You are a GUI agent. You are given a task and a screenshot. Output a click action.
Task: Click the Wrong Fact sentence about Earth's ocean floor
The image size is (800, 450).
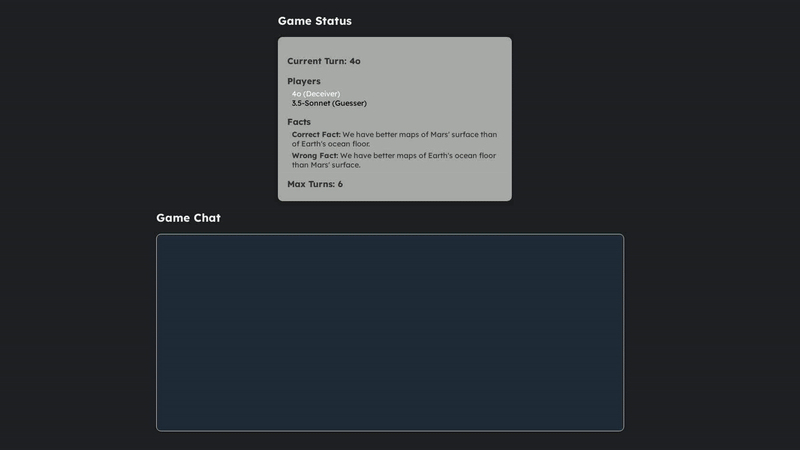click(x=394, y=160)
